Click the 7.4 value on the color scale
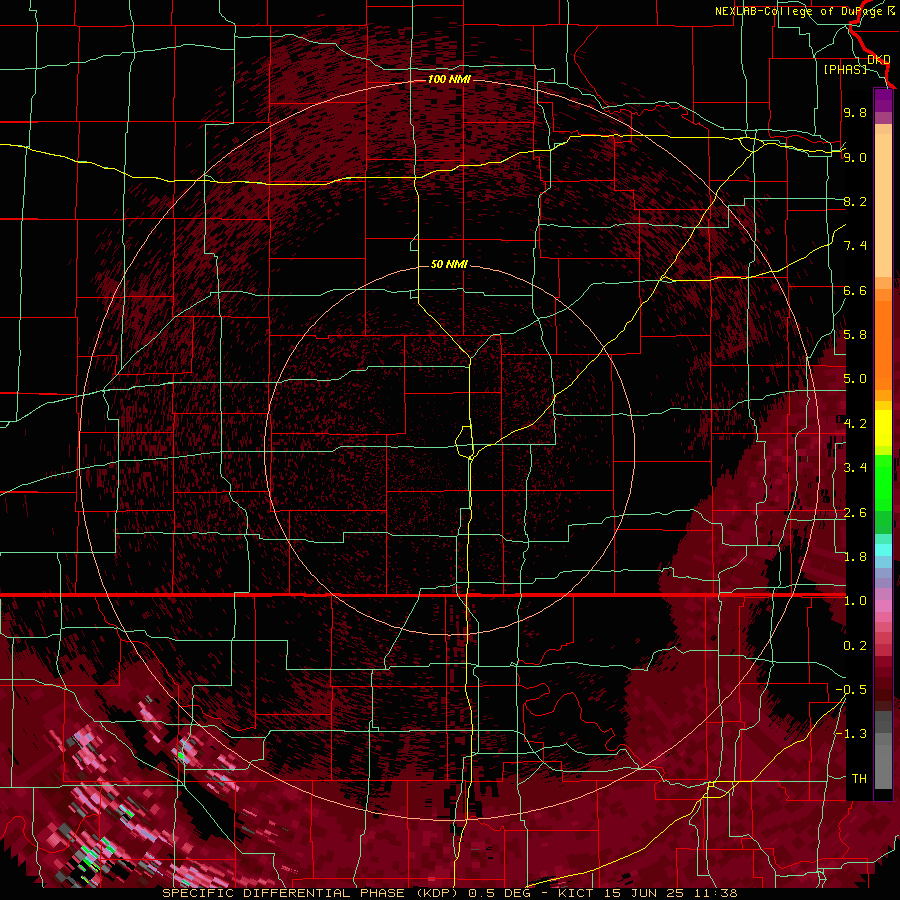Screen dimensions: 900x900 855,246
